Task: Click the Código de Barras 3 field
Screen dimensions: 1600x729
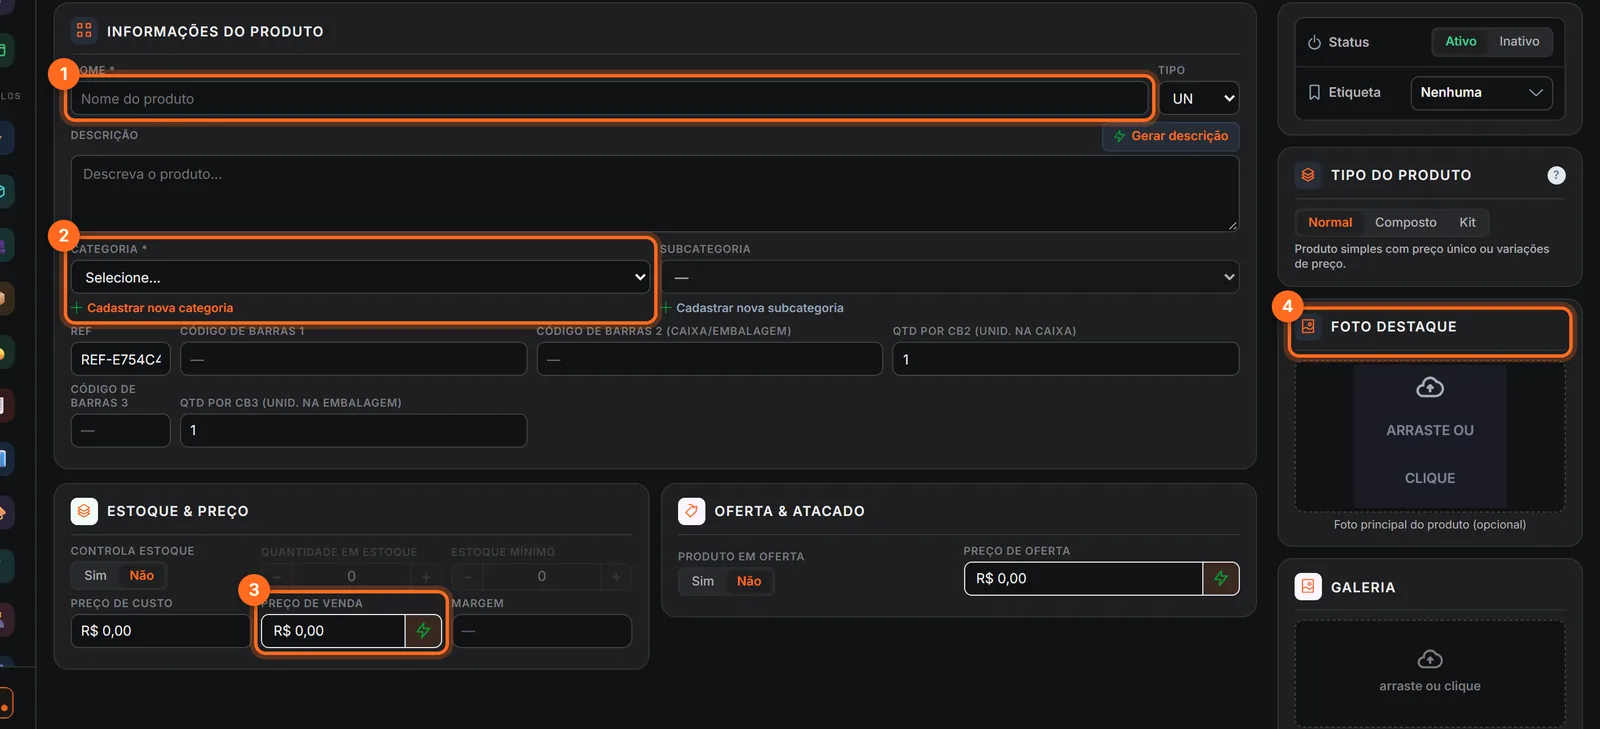Action: [120, 430]
